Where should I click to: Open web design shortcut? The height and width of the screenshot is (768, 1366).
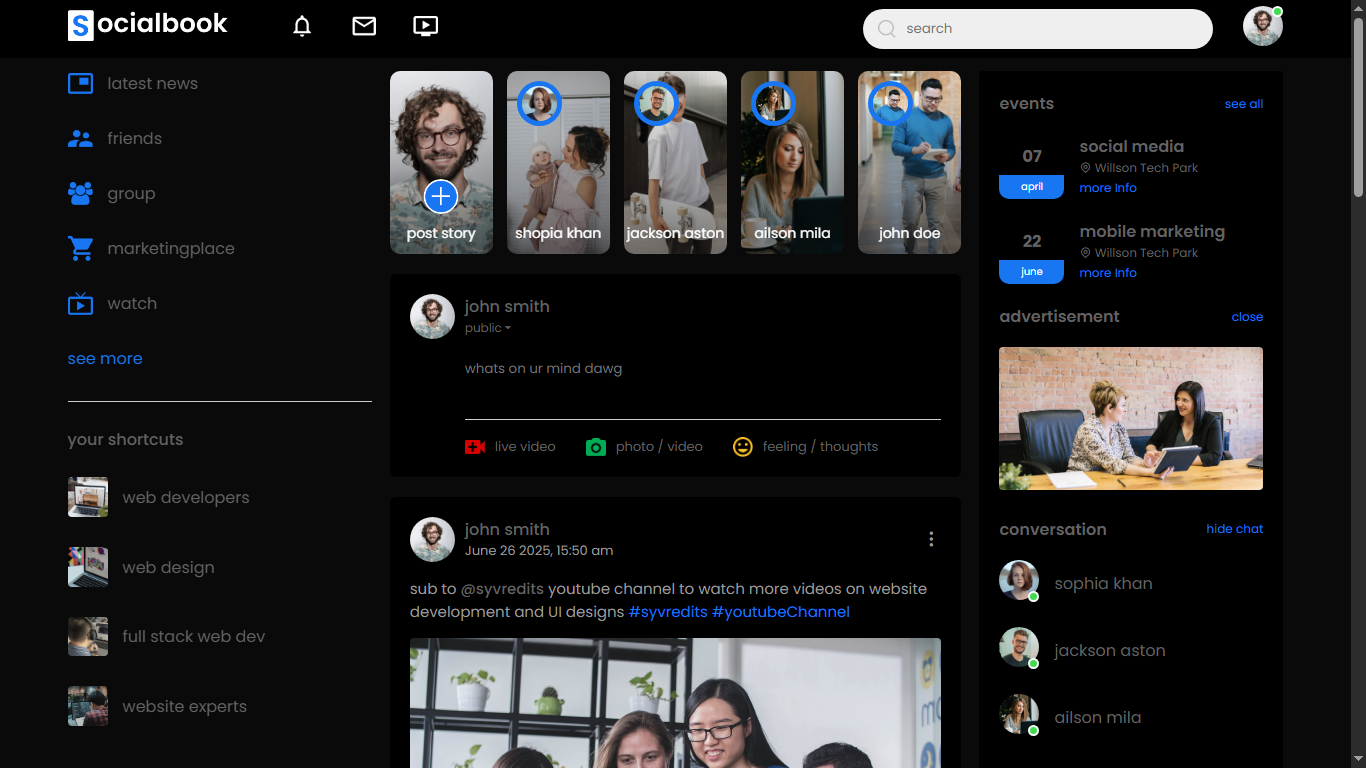click(x=168, y=567)
